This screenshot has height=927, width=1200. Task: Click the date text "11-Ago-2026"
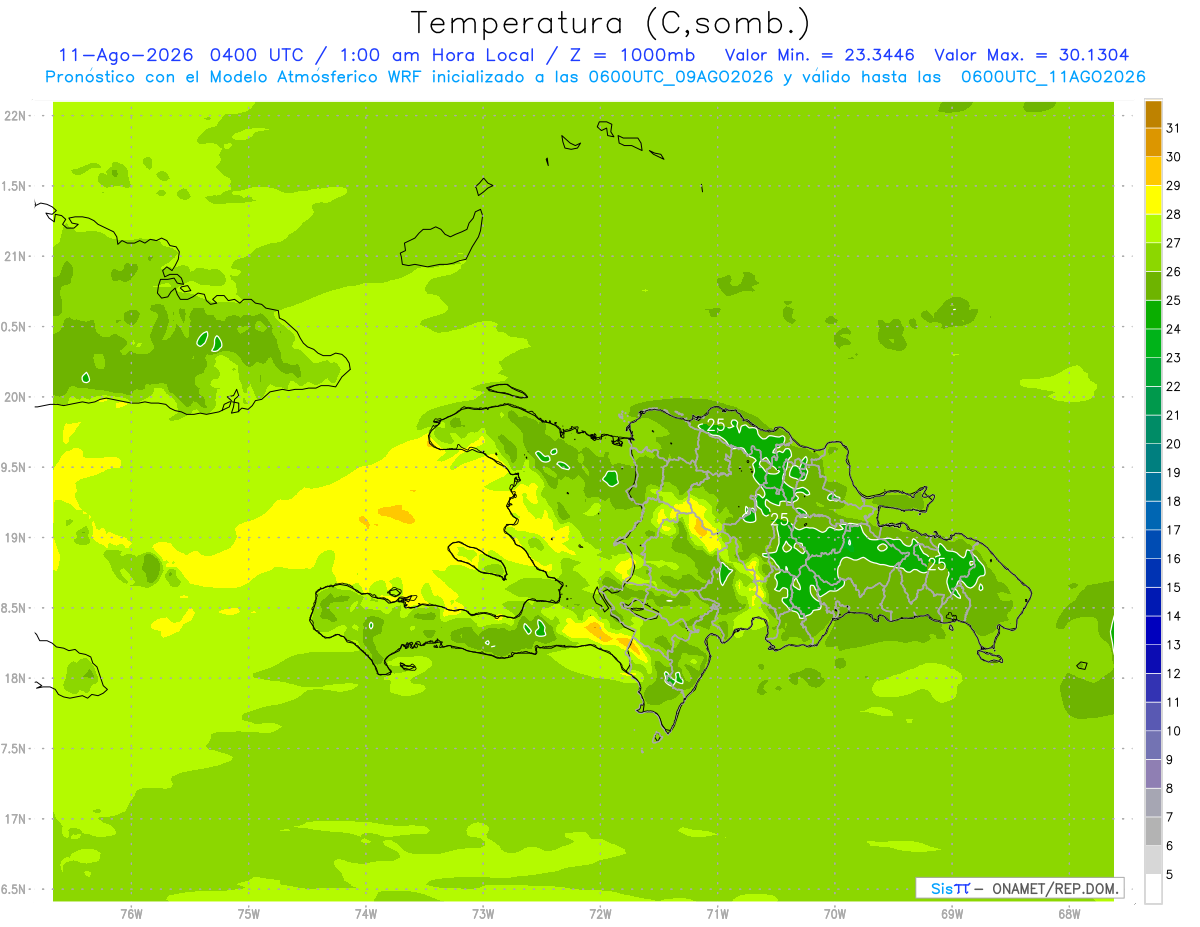(x=125, y=55)
